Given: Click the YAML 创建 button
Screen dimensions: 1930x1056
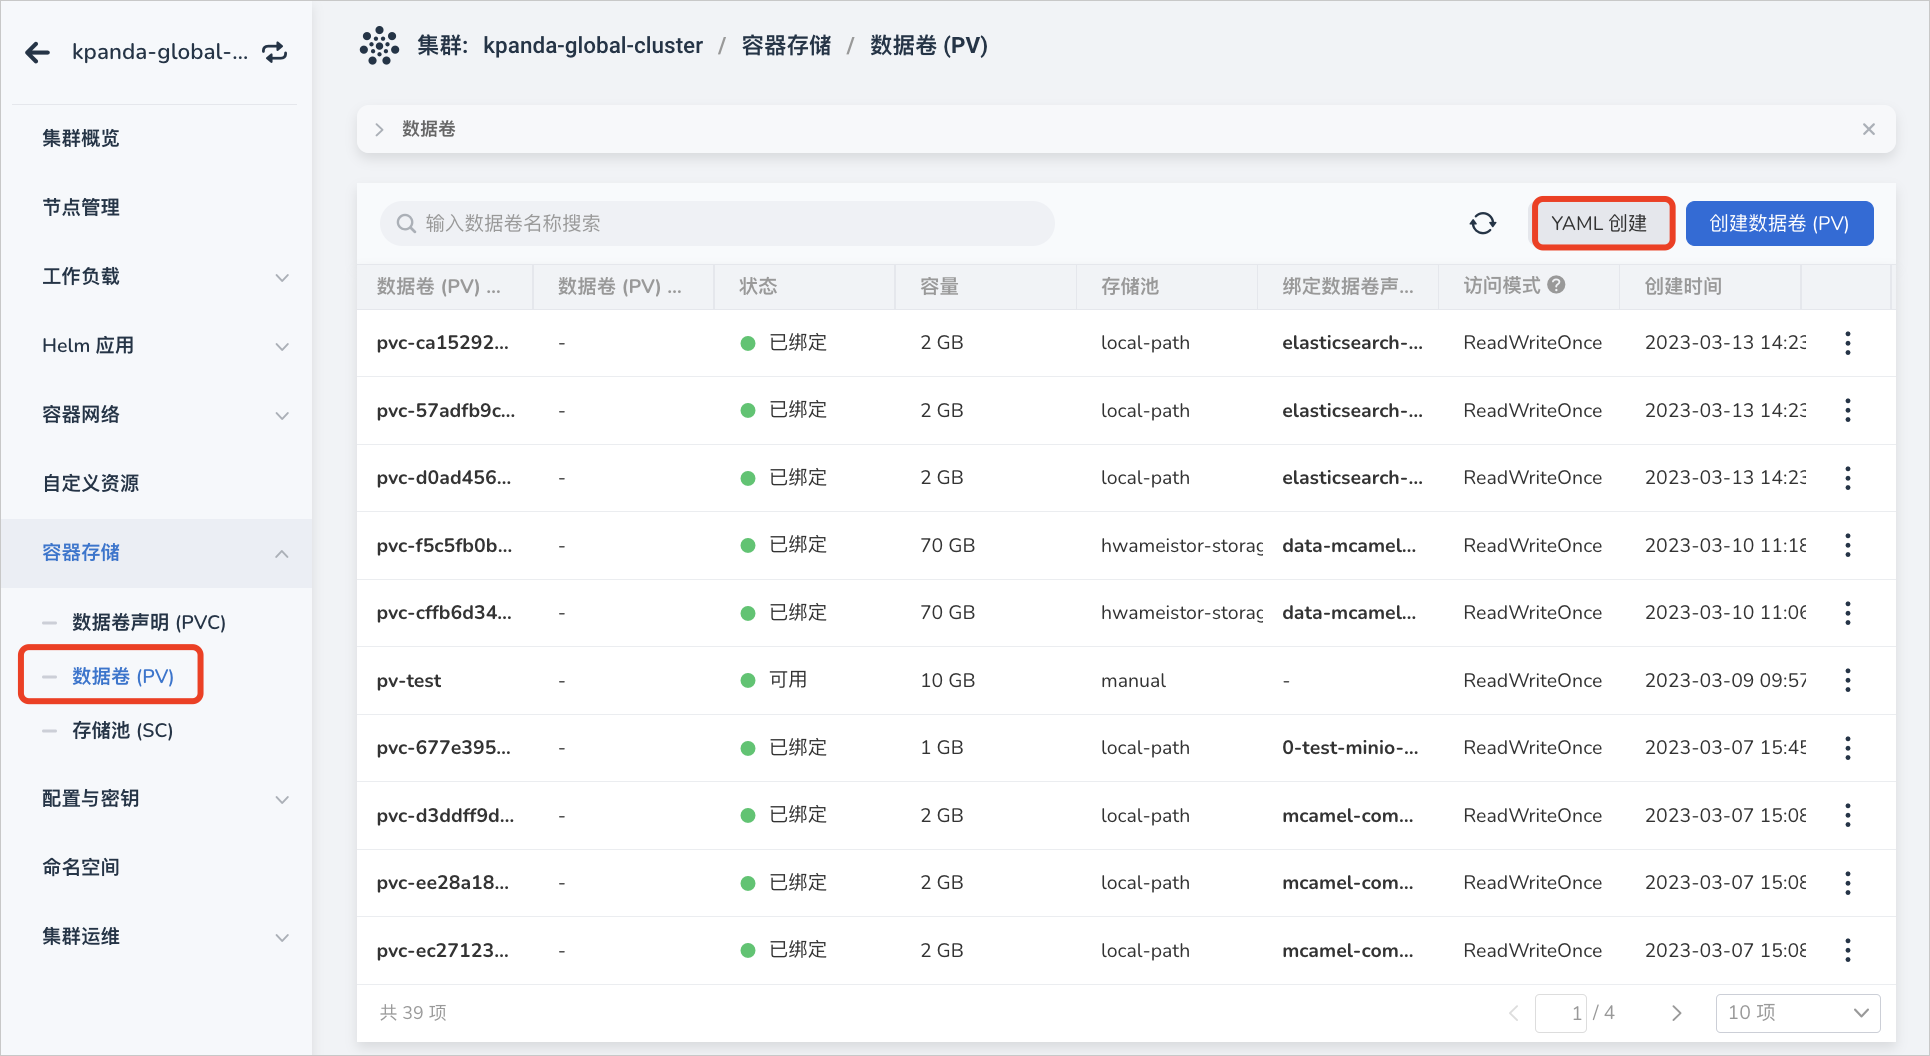Looking at the screenshot, I should [x=1603, y=223].
